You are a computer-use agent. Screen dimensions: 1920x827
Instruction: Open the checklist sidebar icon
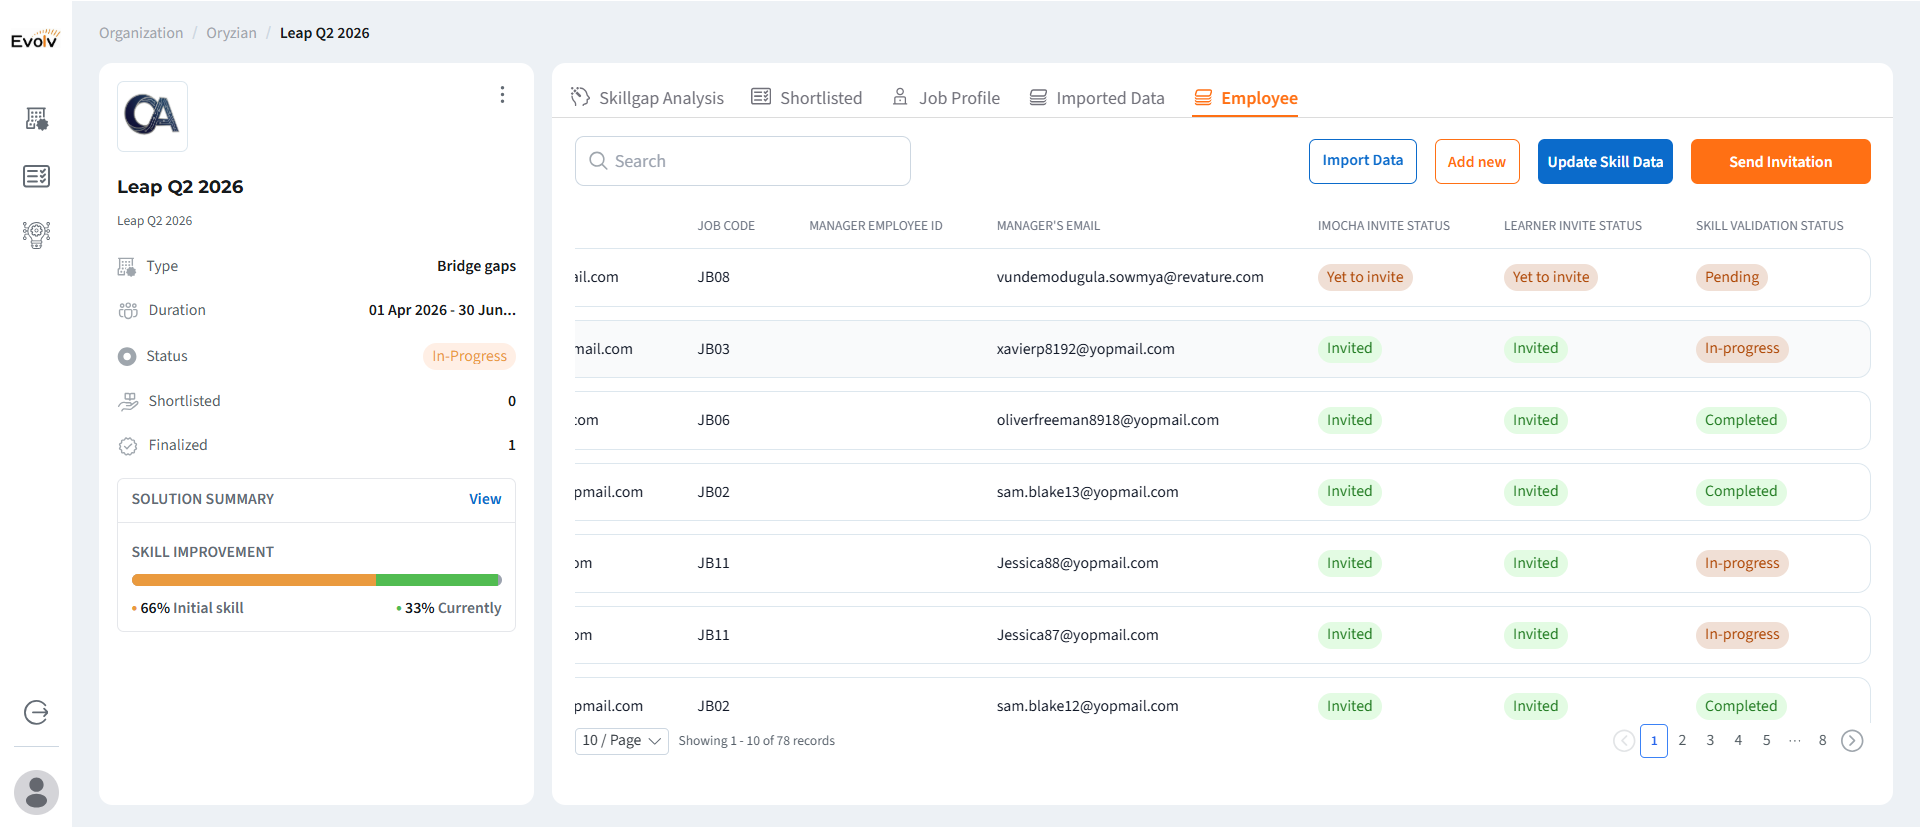[37, 176]
